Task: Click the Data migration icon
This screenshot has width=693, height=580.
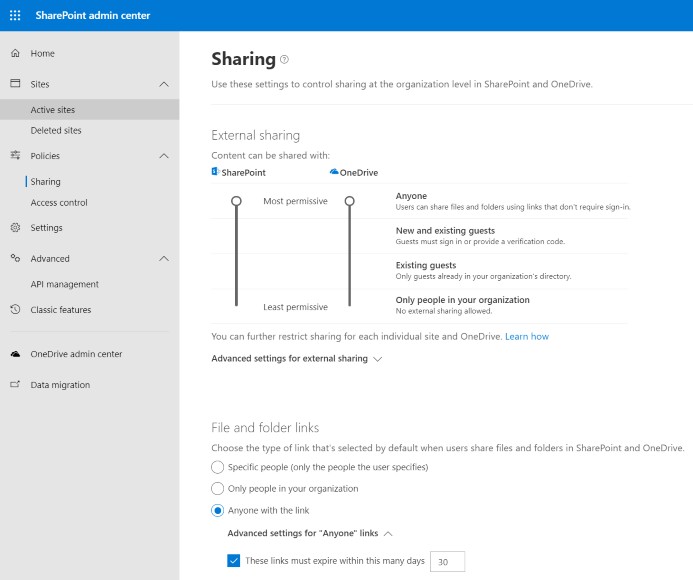Action: (x=15, y=384)
